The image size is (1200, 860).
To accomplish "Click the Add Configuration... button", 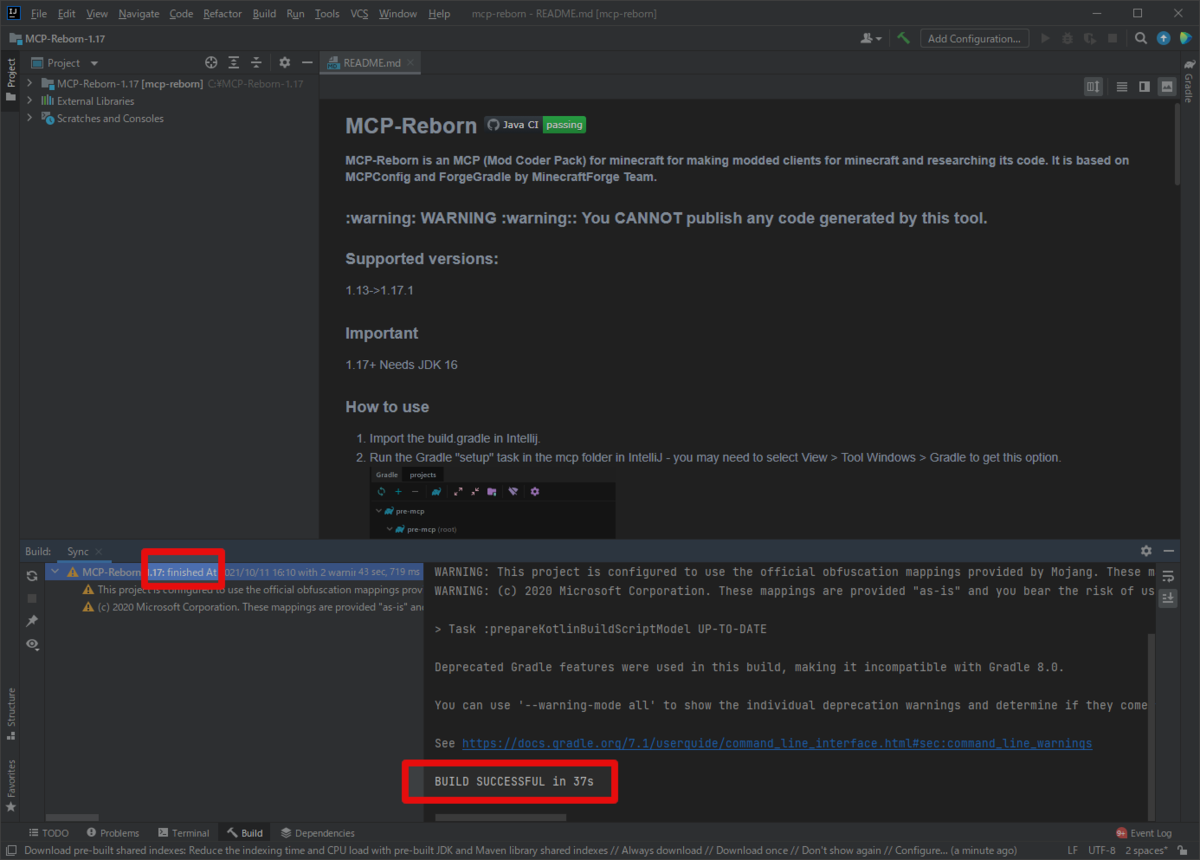I will (x=973, y=38).
